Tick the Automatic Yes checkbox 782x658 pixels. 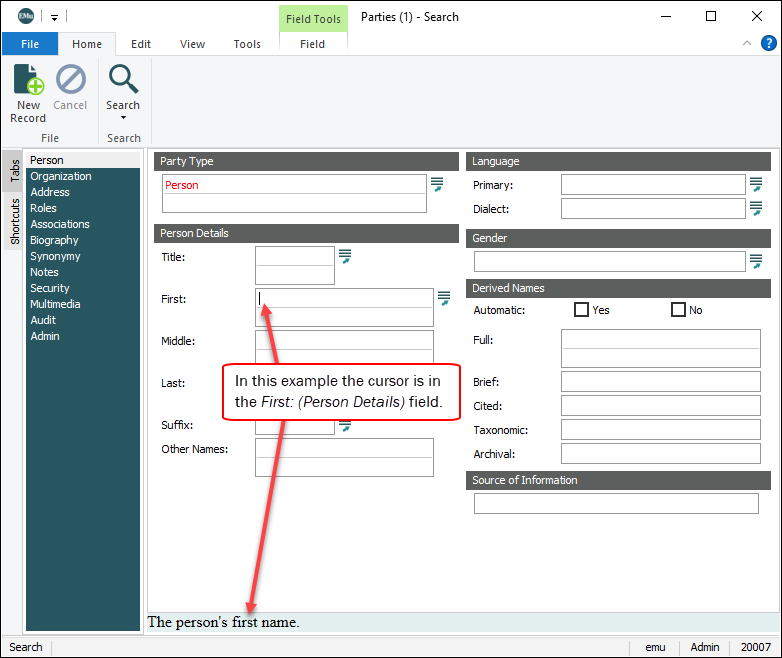point(581,310)
